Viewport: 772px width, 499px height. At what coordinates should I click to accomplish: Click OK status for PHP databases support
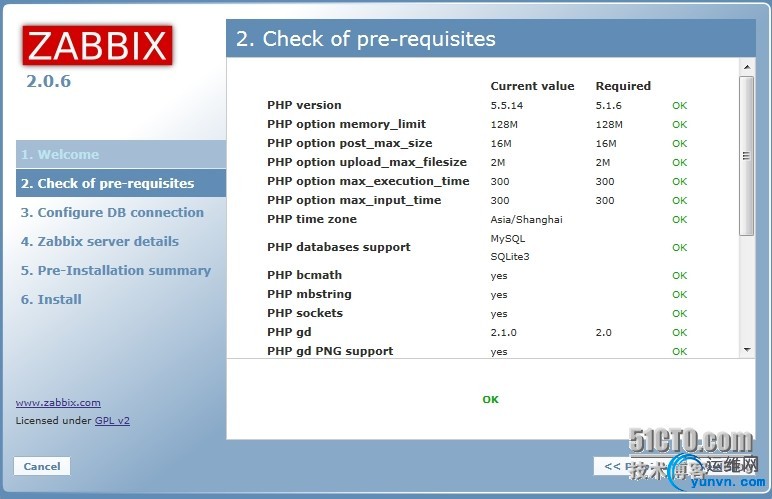coord(679,248)
